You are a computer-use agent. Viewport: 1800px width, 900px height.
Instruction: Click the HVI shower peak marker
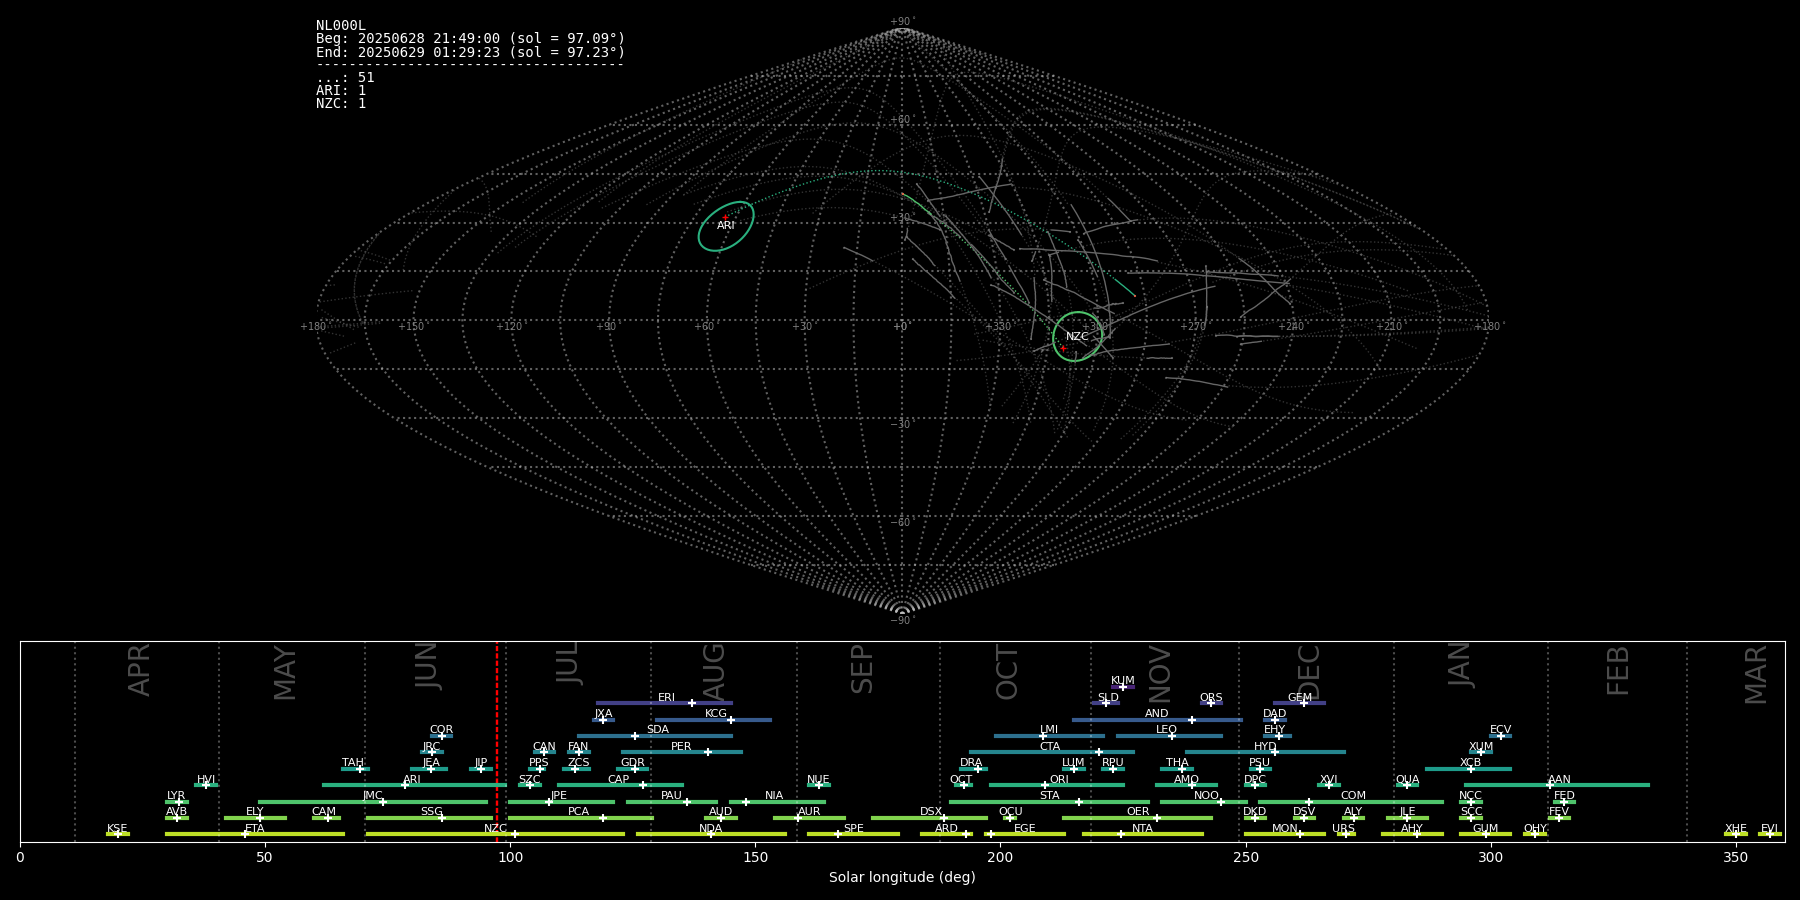206,785
